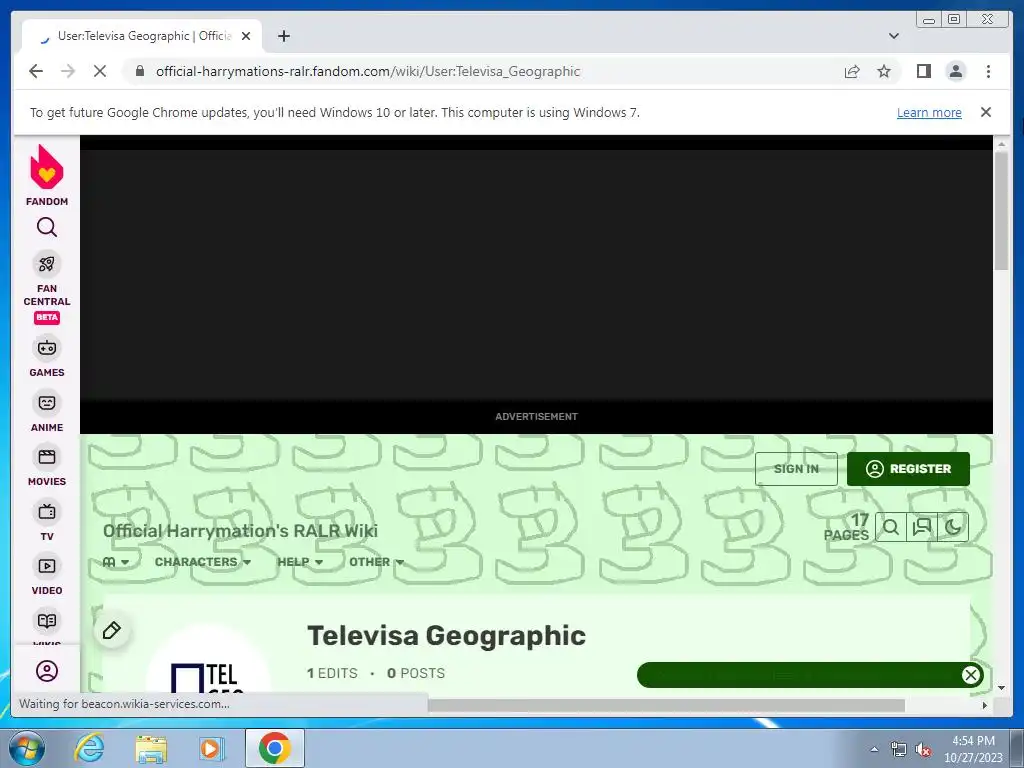Click the wiki search magnifier button
Screen dimensions: 1024x768
tap(891, 527)
